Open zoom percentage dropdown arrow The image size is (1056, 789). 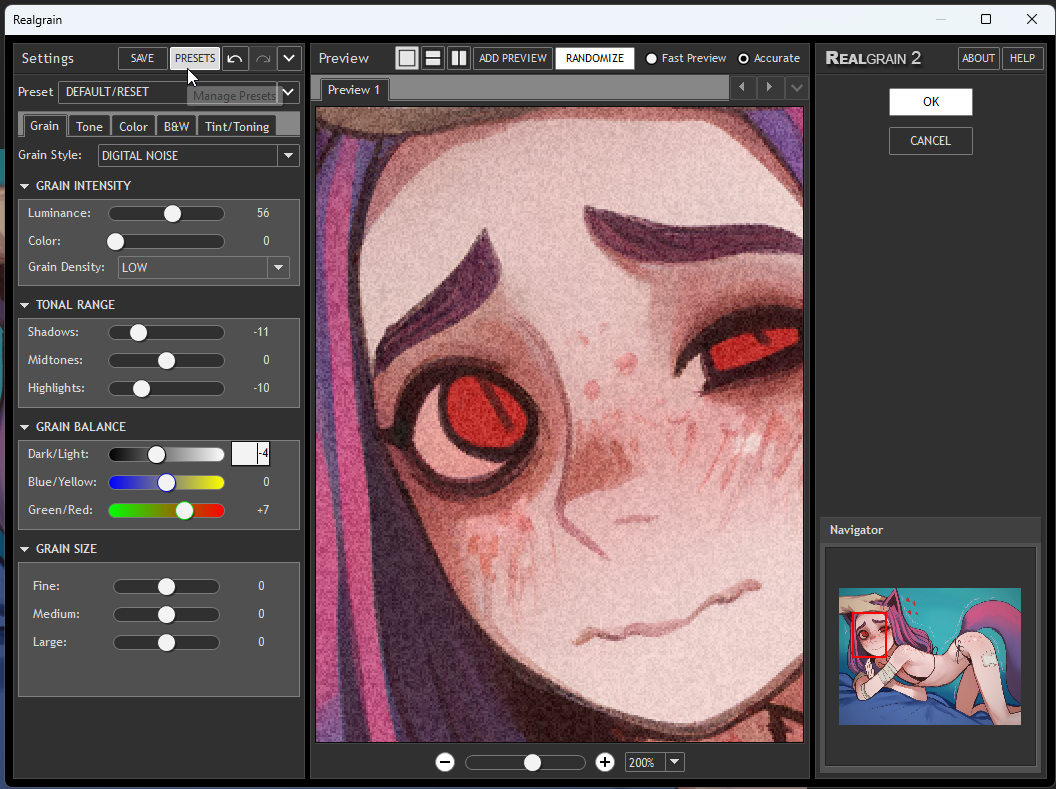point(674,762)
